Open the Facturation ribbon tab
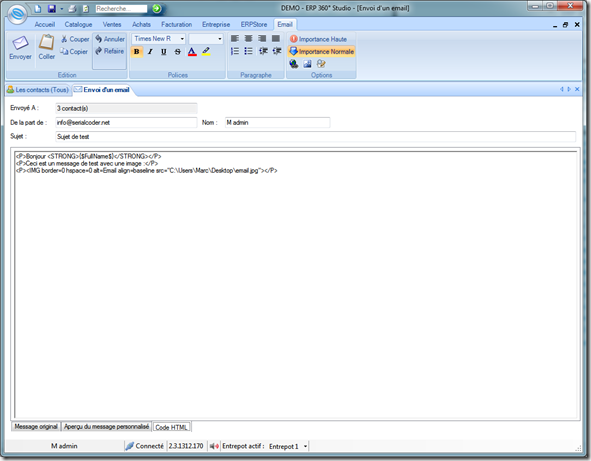 176,25
